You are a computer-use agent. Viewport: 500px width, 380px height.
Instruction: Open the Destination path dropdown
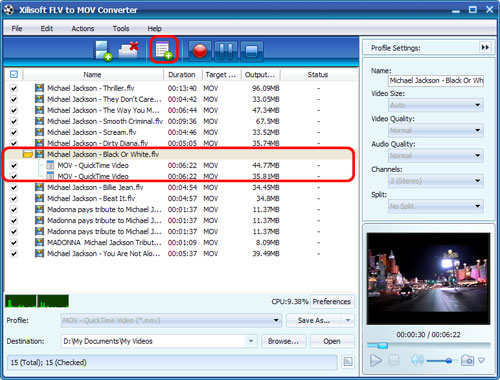point(251,341)
